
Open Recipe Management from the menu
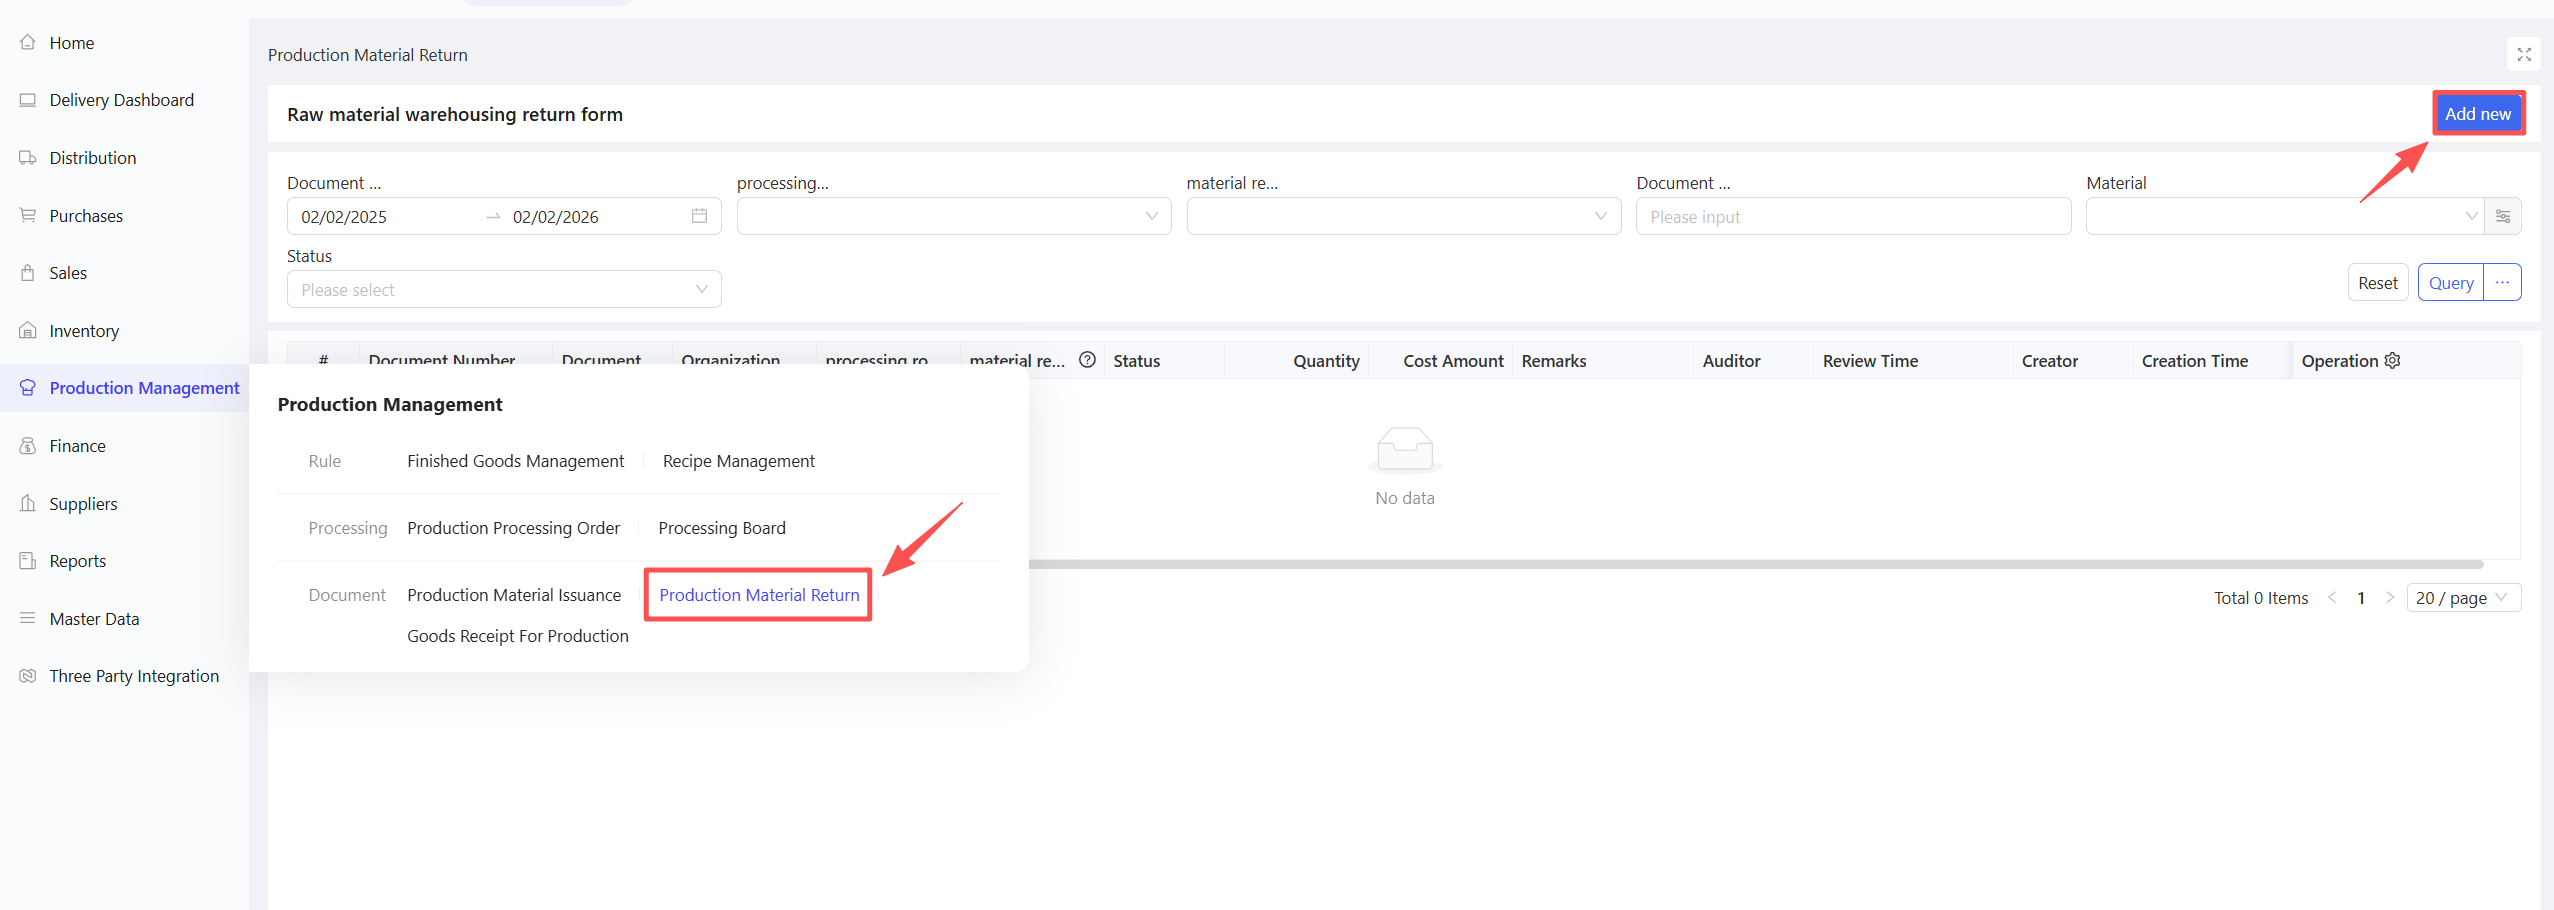(738, 461)
